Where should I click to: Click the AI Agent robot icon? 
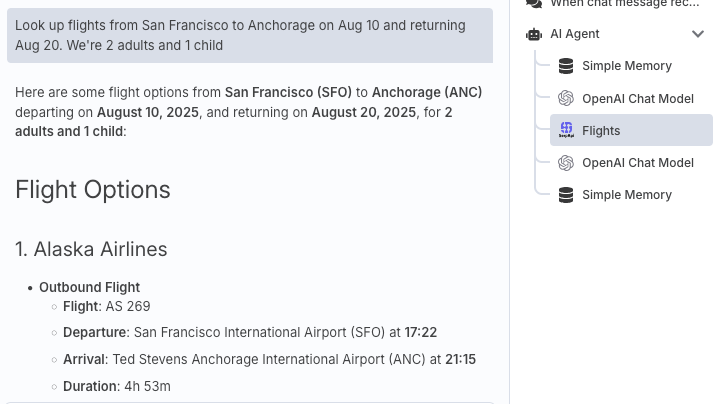pos(534,34)
